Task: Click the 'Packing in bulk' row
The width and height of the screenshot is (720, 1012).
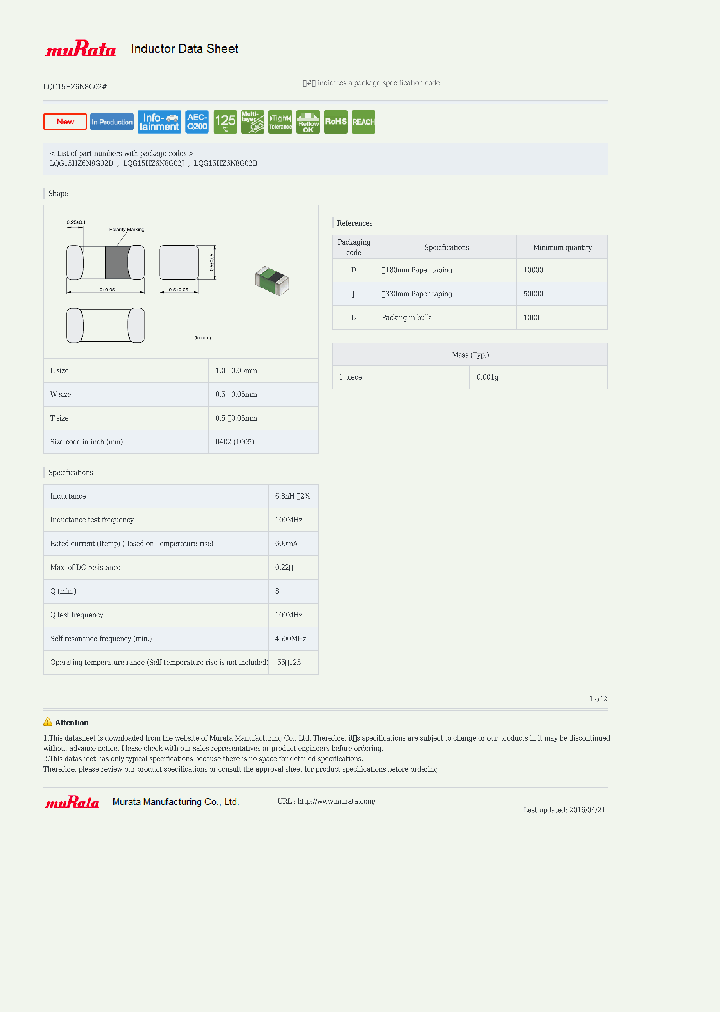Action: pos(470,318)
